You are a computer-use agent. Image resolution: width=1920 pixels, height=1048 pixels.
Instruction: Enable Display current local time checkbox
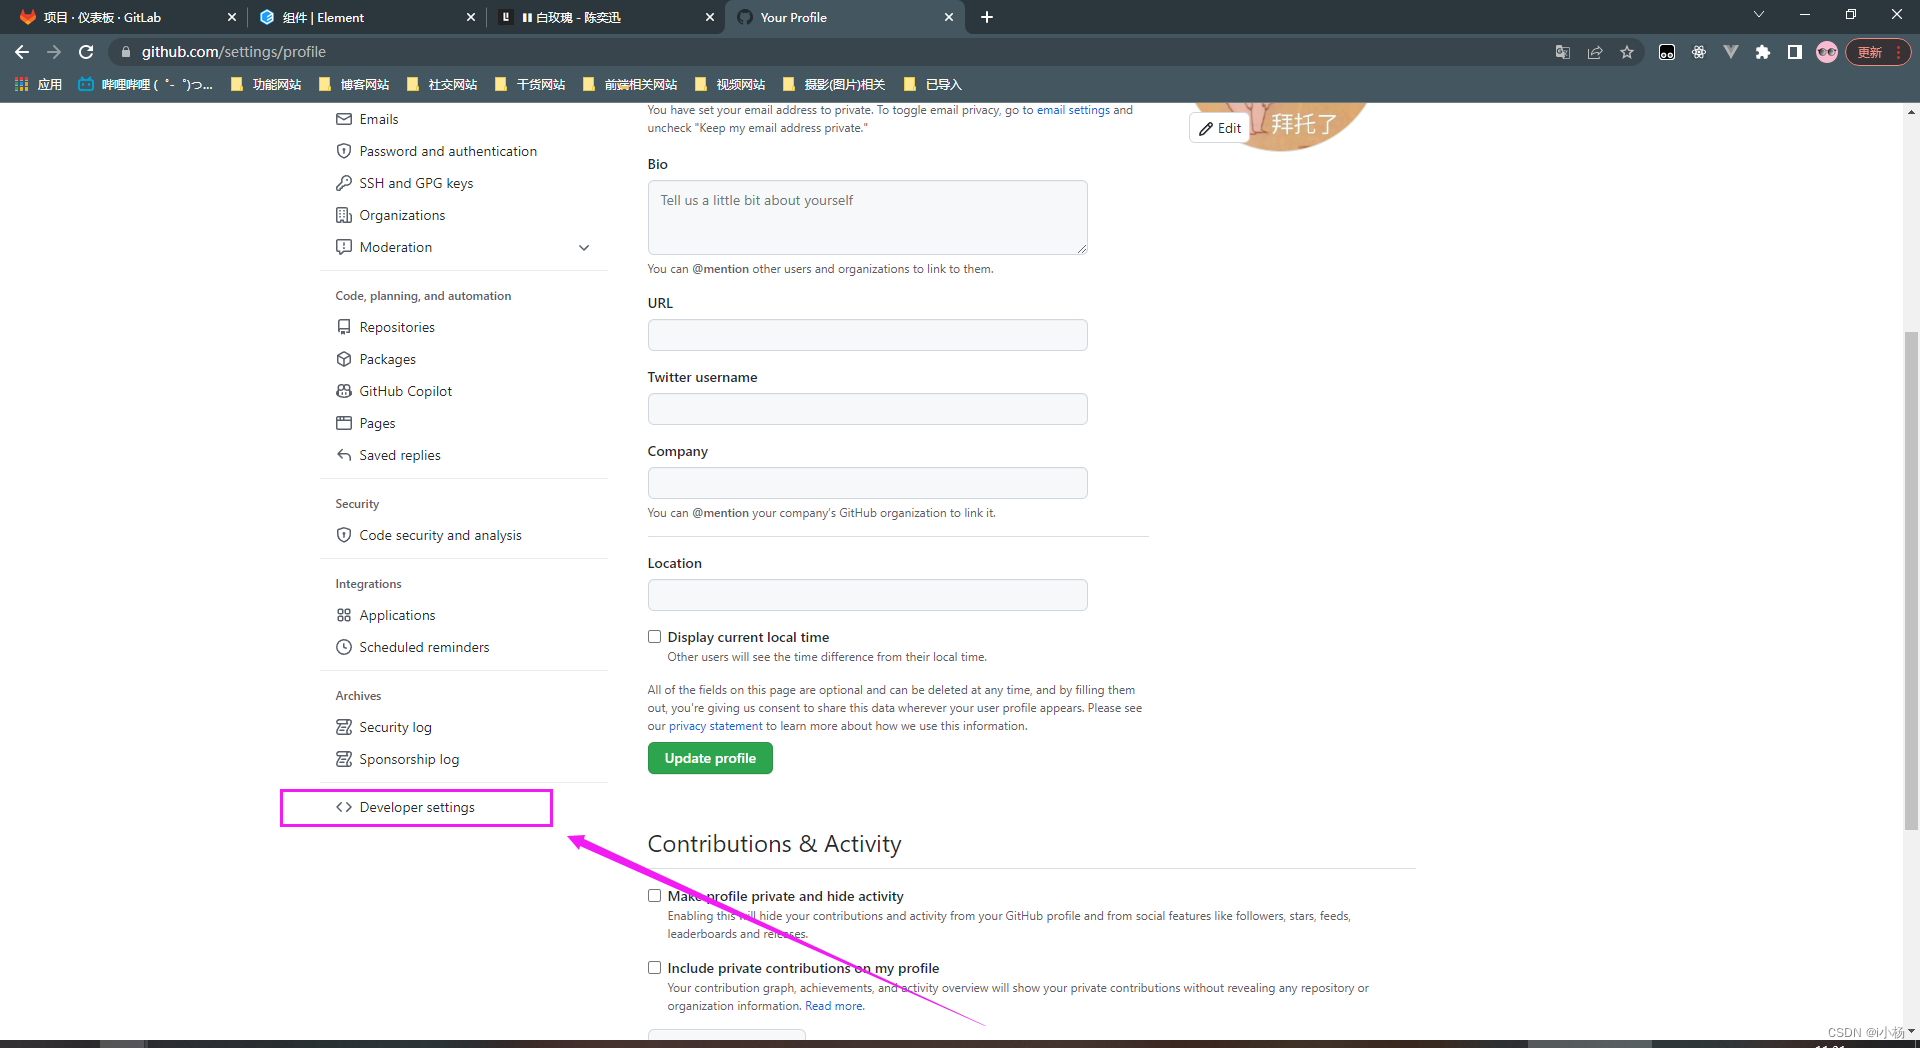tap(654, 637)
